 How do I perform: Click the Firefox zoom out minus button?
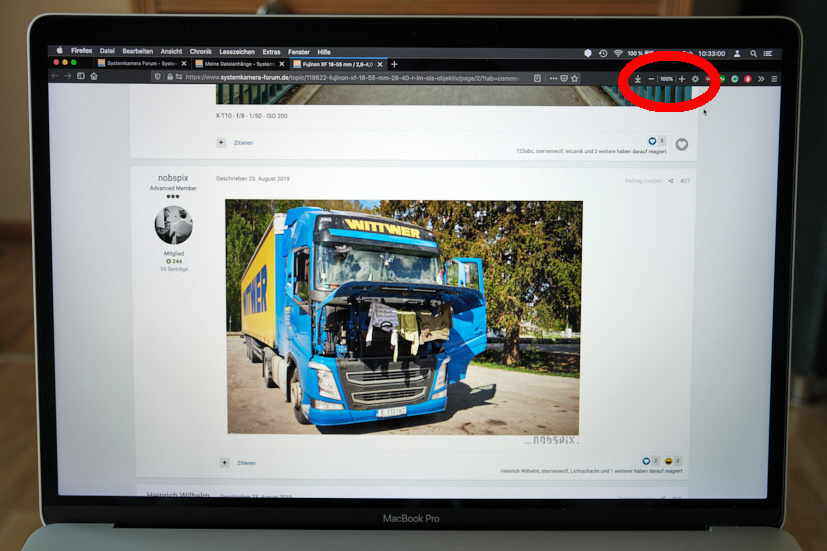click(652, 78)
